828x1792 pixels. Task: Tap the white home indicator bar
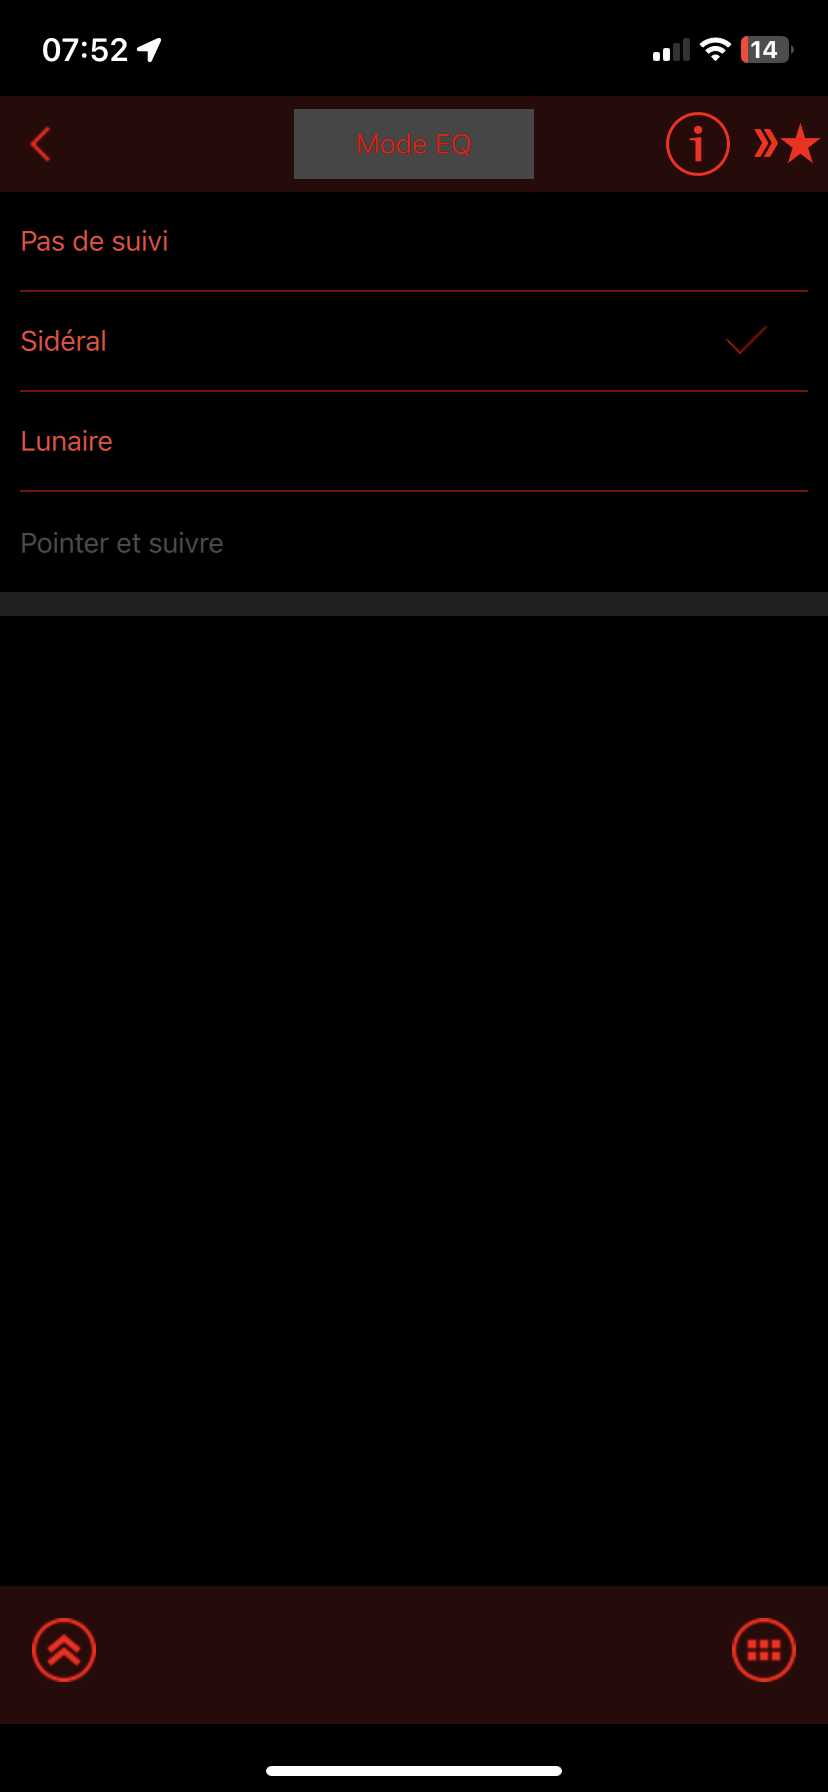(414, 1771)
